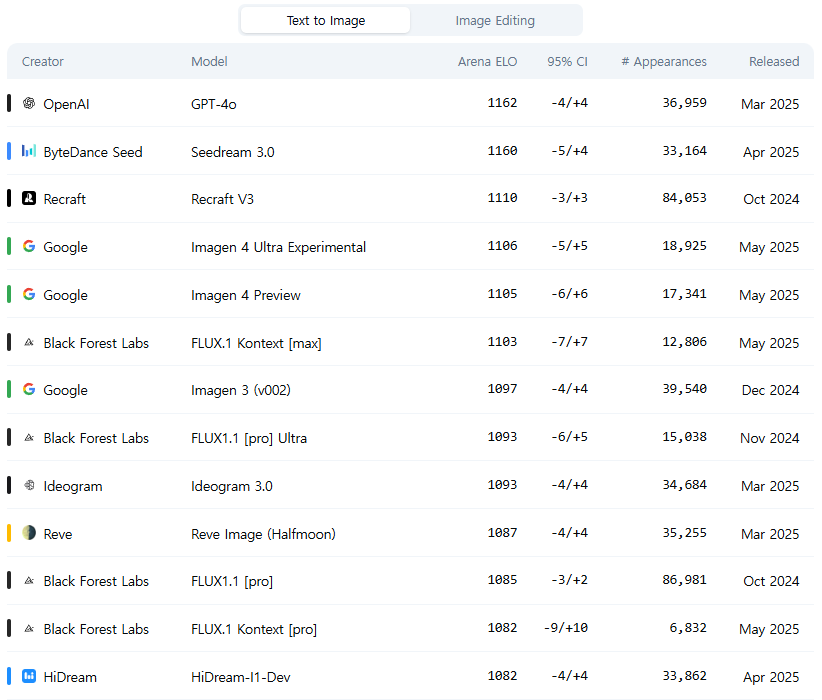
Task: Click the appearances count 36,959
Action: (x=684, y=103)
